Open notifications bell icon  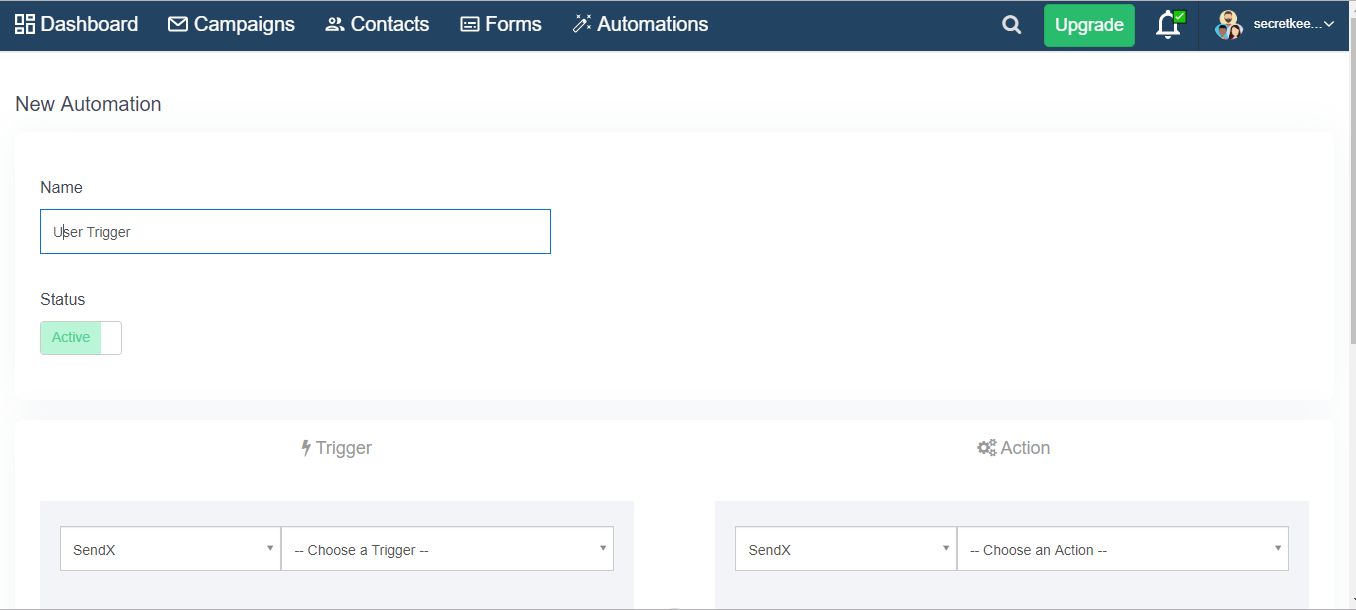click(1169, 25)
